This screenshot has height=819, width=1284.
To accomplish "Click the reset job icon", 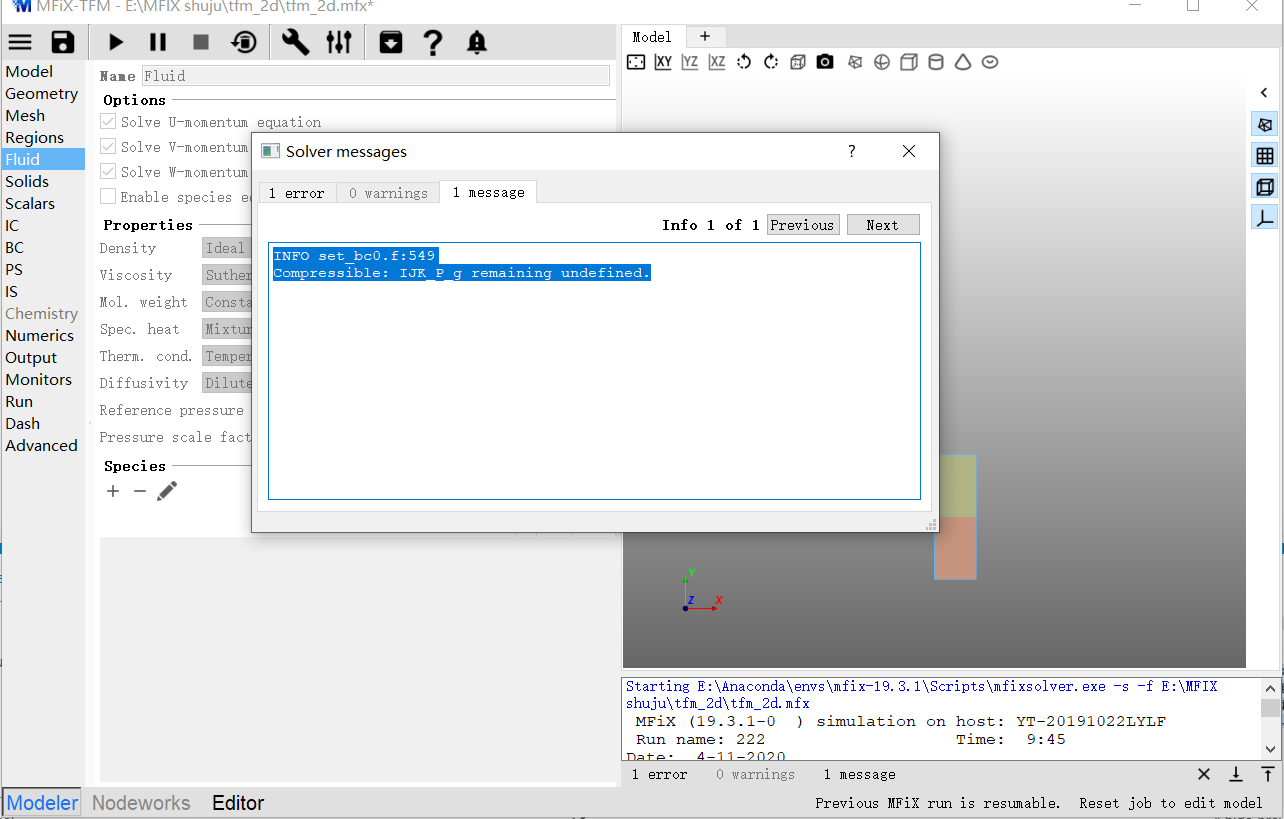I will [x=244, y=42].
